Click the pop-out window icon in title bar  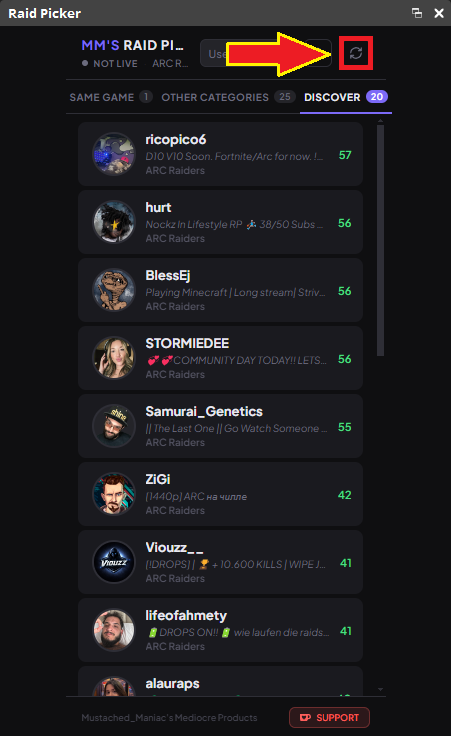click(417, 13)
